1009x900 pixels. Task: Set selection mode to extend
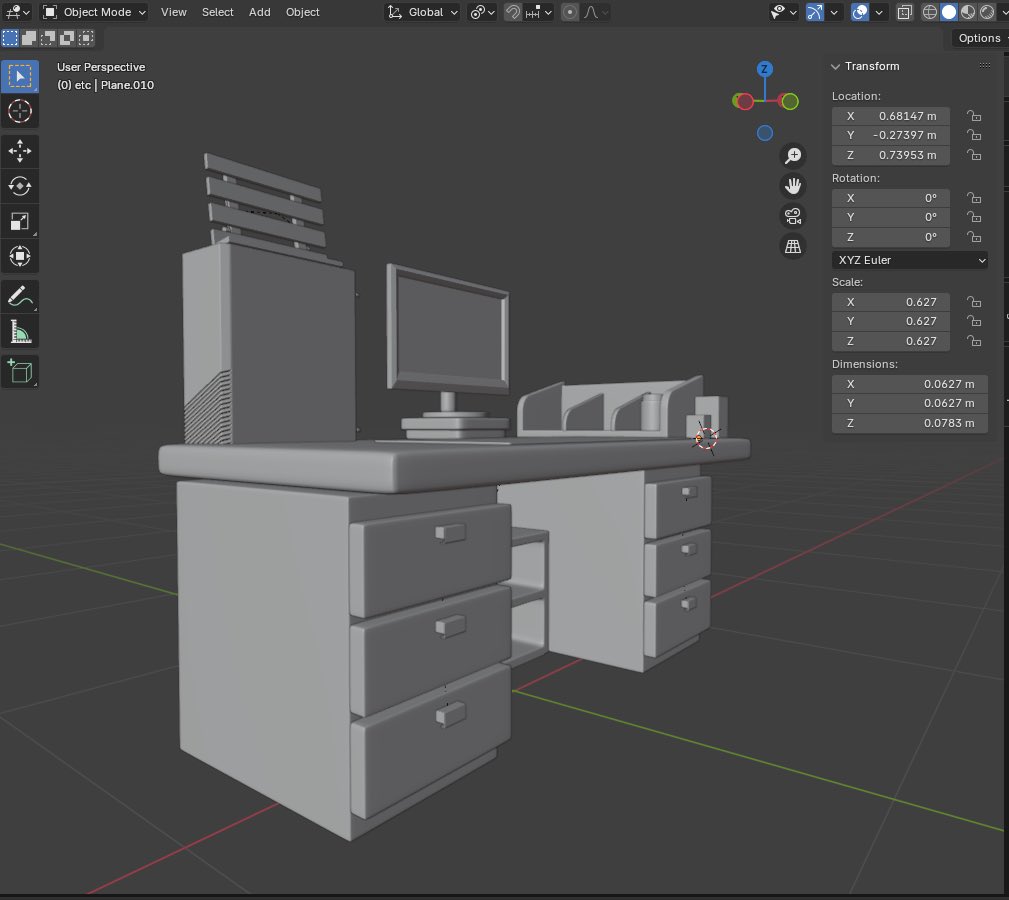[x=29, y=38]
